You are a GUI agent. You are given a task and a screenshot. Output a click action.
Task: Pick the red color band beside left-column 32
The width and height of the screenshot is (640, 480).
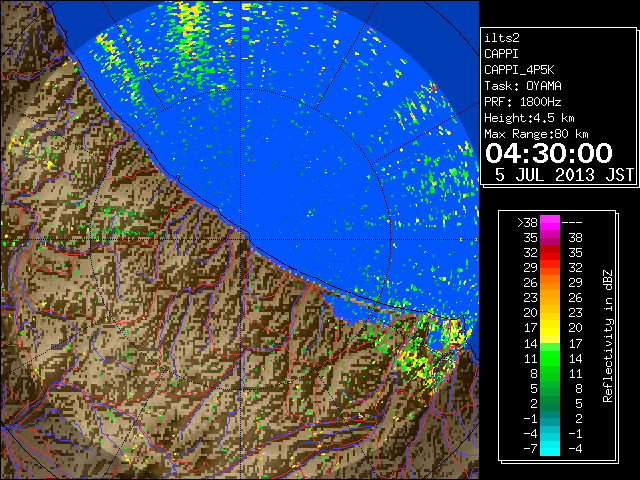point(550,253)
